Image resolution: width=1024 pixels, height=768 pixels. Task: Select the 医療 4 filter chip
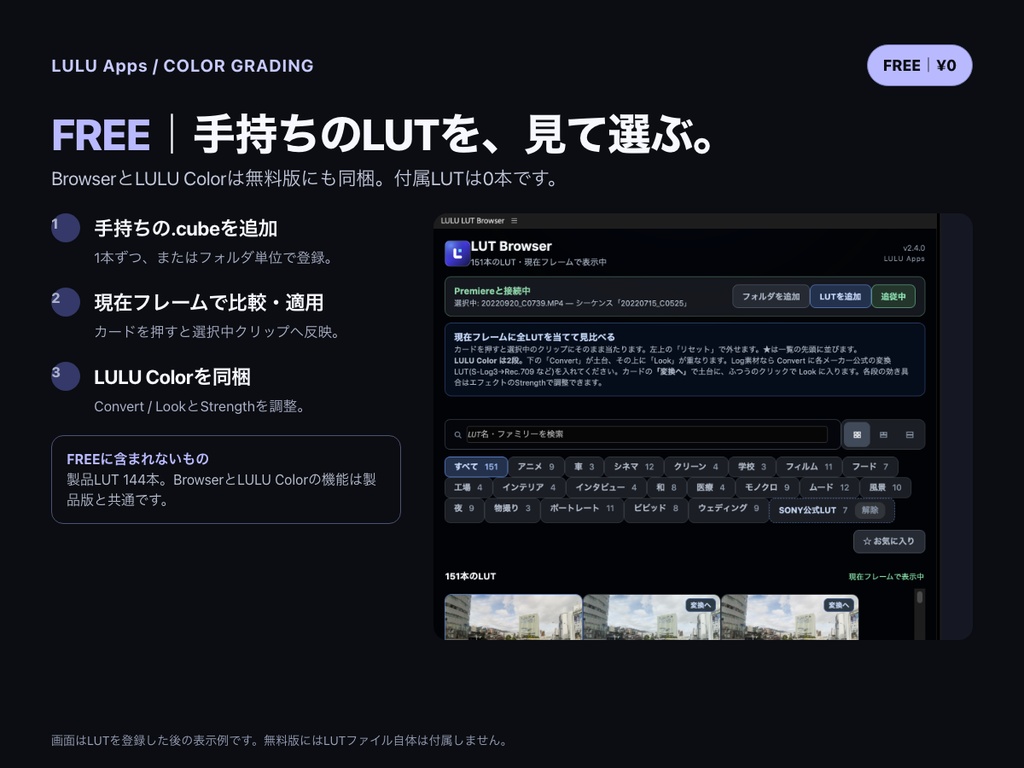(711, 488)
